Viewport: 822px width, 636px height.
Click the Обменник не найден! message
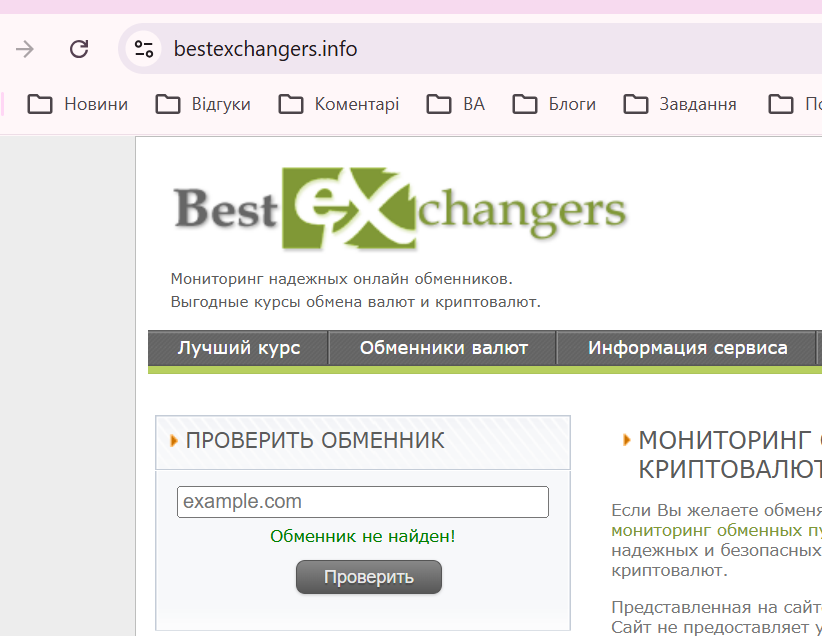click(x=363, y=536)
